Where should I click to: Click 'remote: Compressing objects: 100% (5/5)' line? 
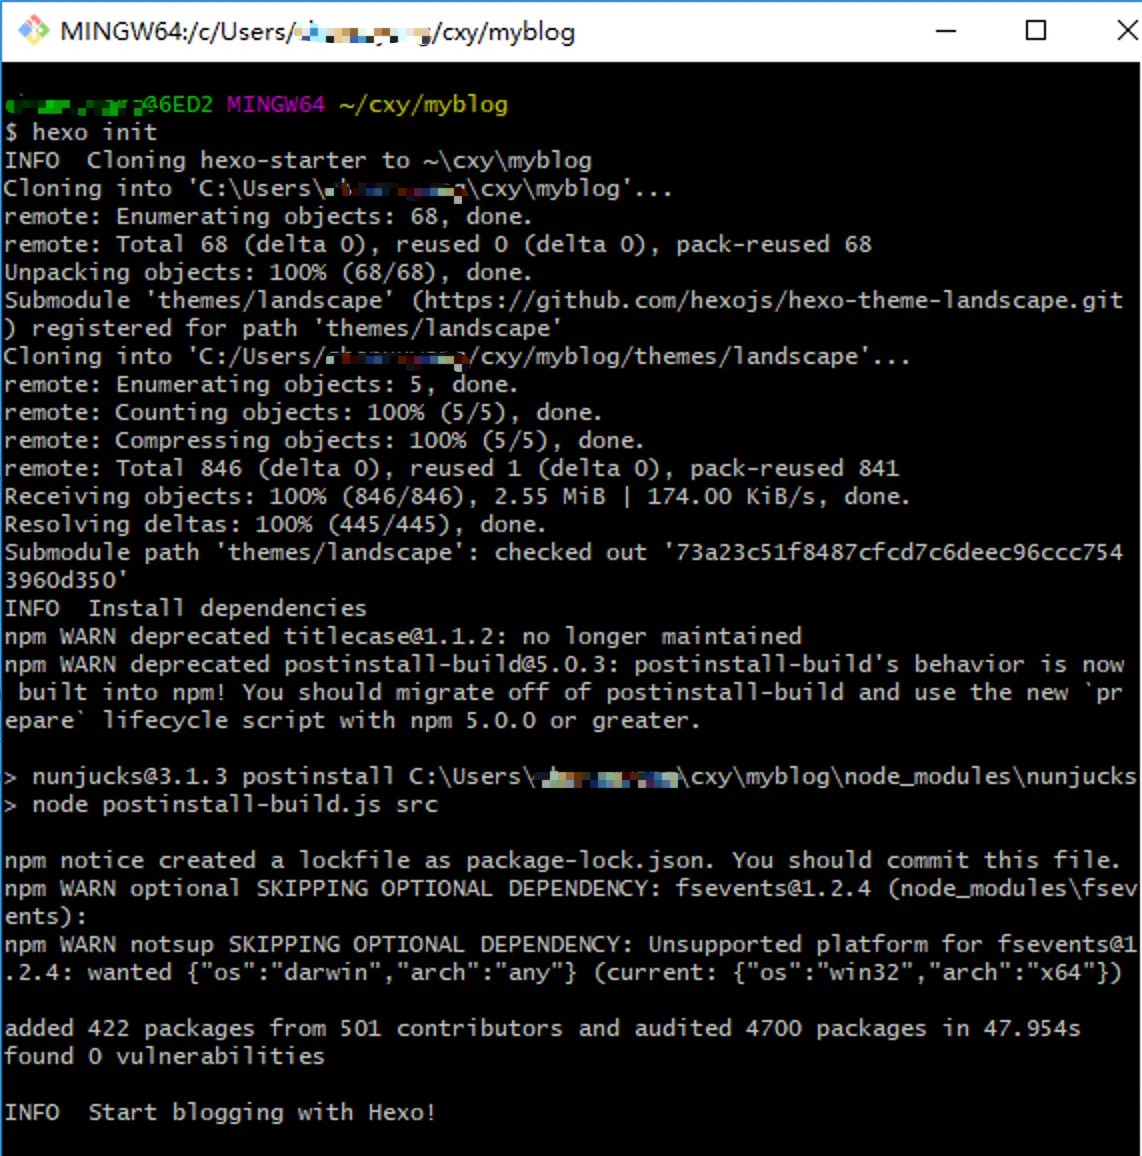324,441
